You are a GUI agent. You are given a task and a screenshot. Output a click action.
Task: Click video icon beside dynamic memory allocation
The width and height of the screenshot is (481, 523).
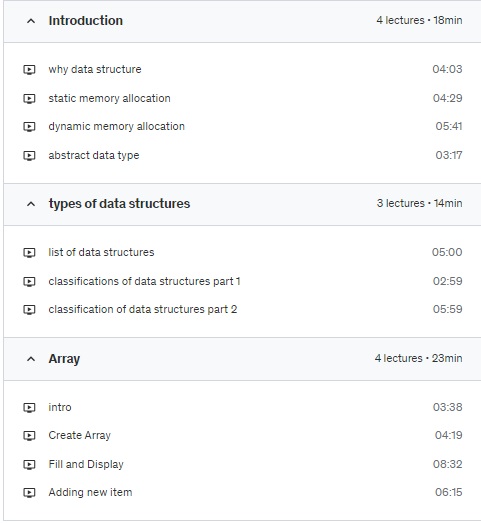(x=29, y=127)
